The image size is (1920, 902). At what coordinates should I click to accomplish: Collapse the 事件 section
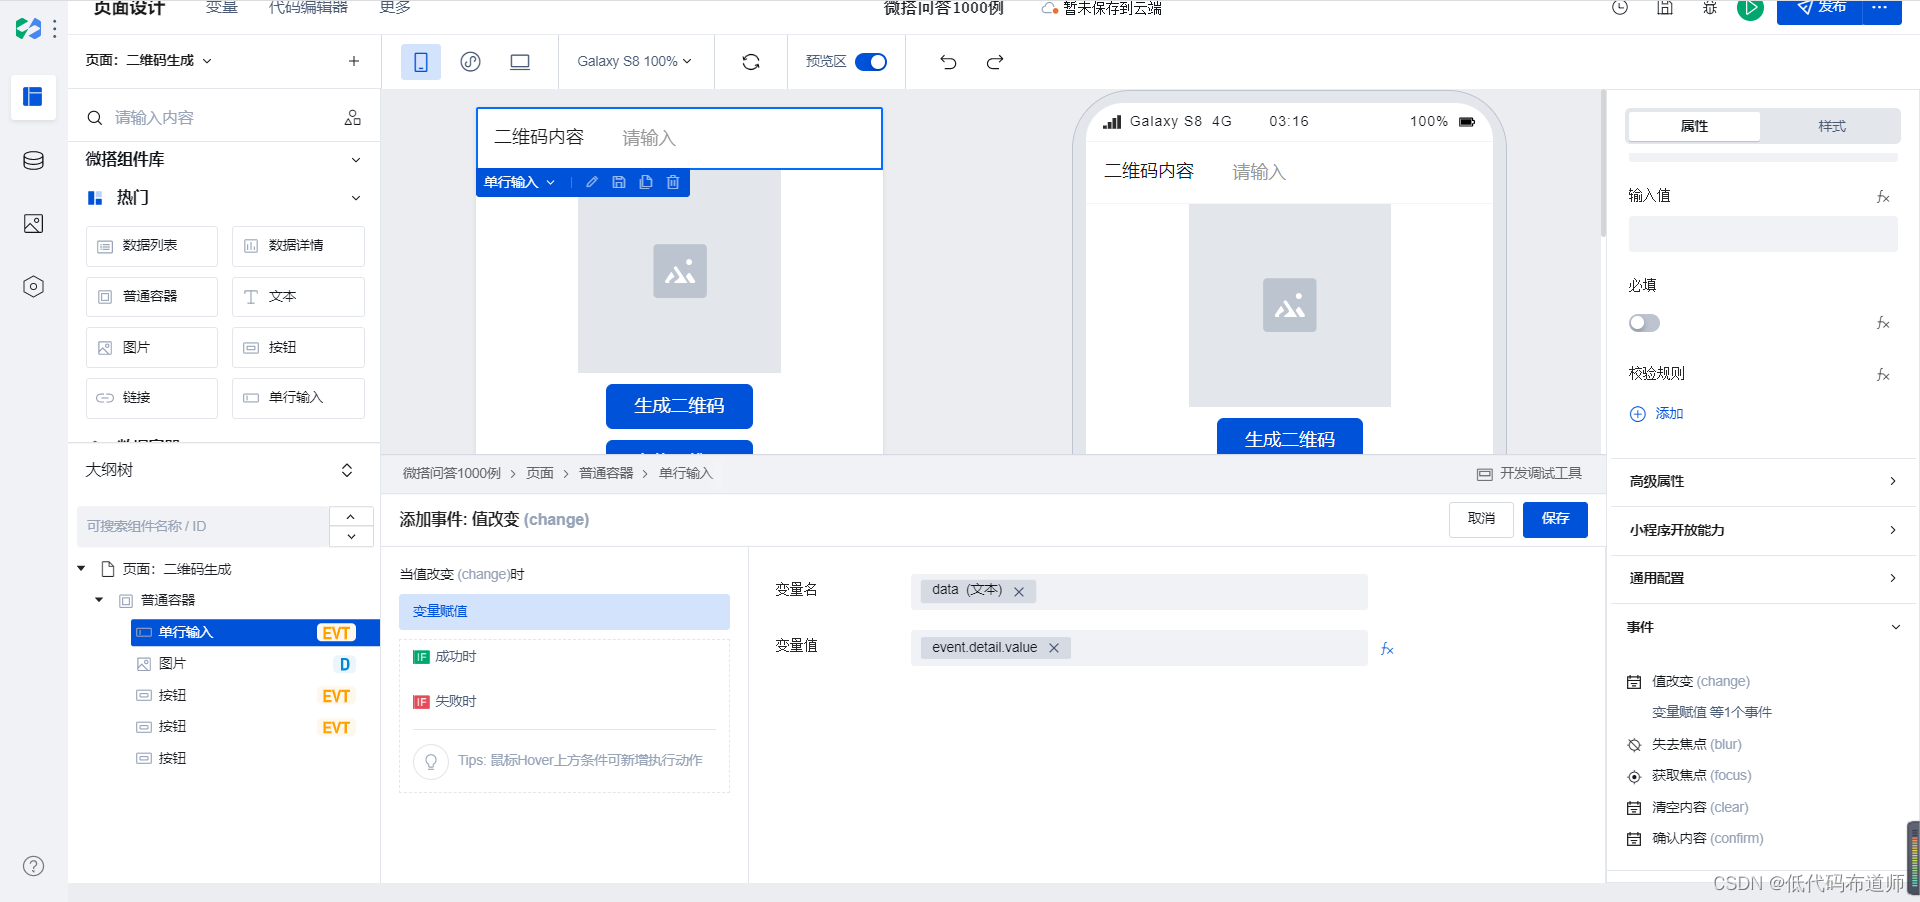coord(1894,627)
